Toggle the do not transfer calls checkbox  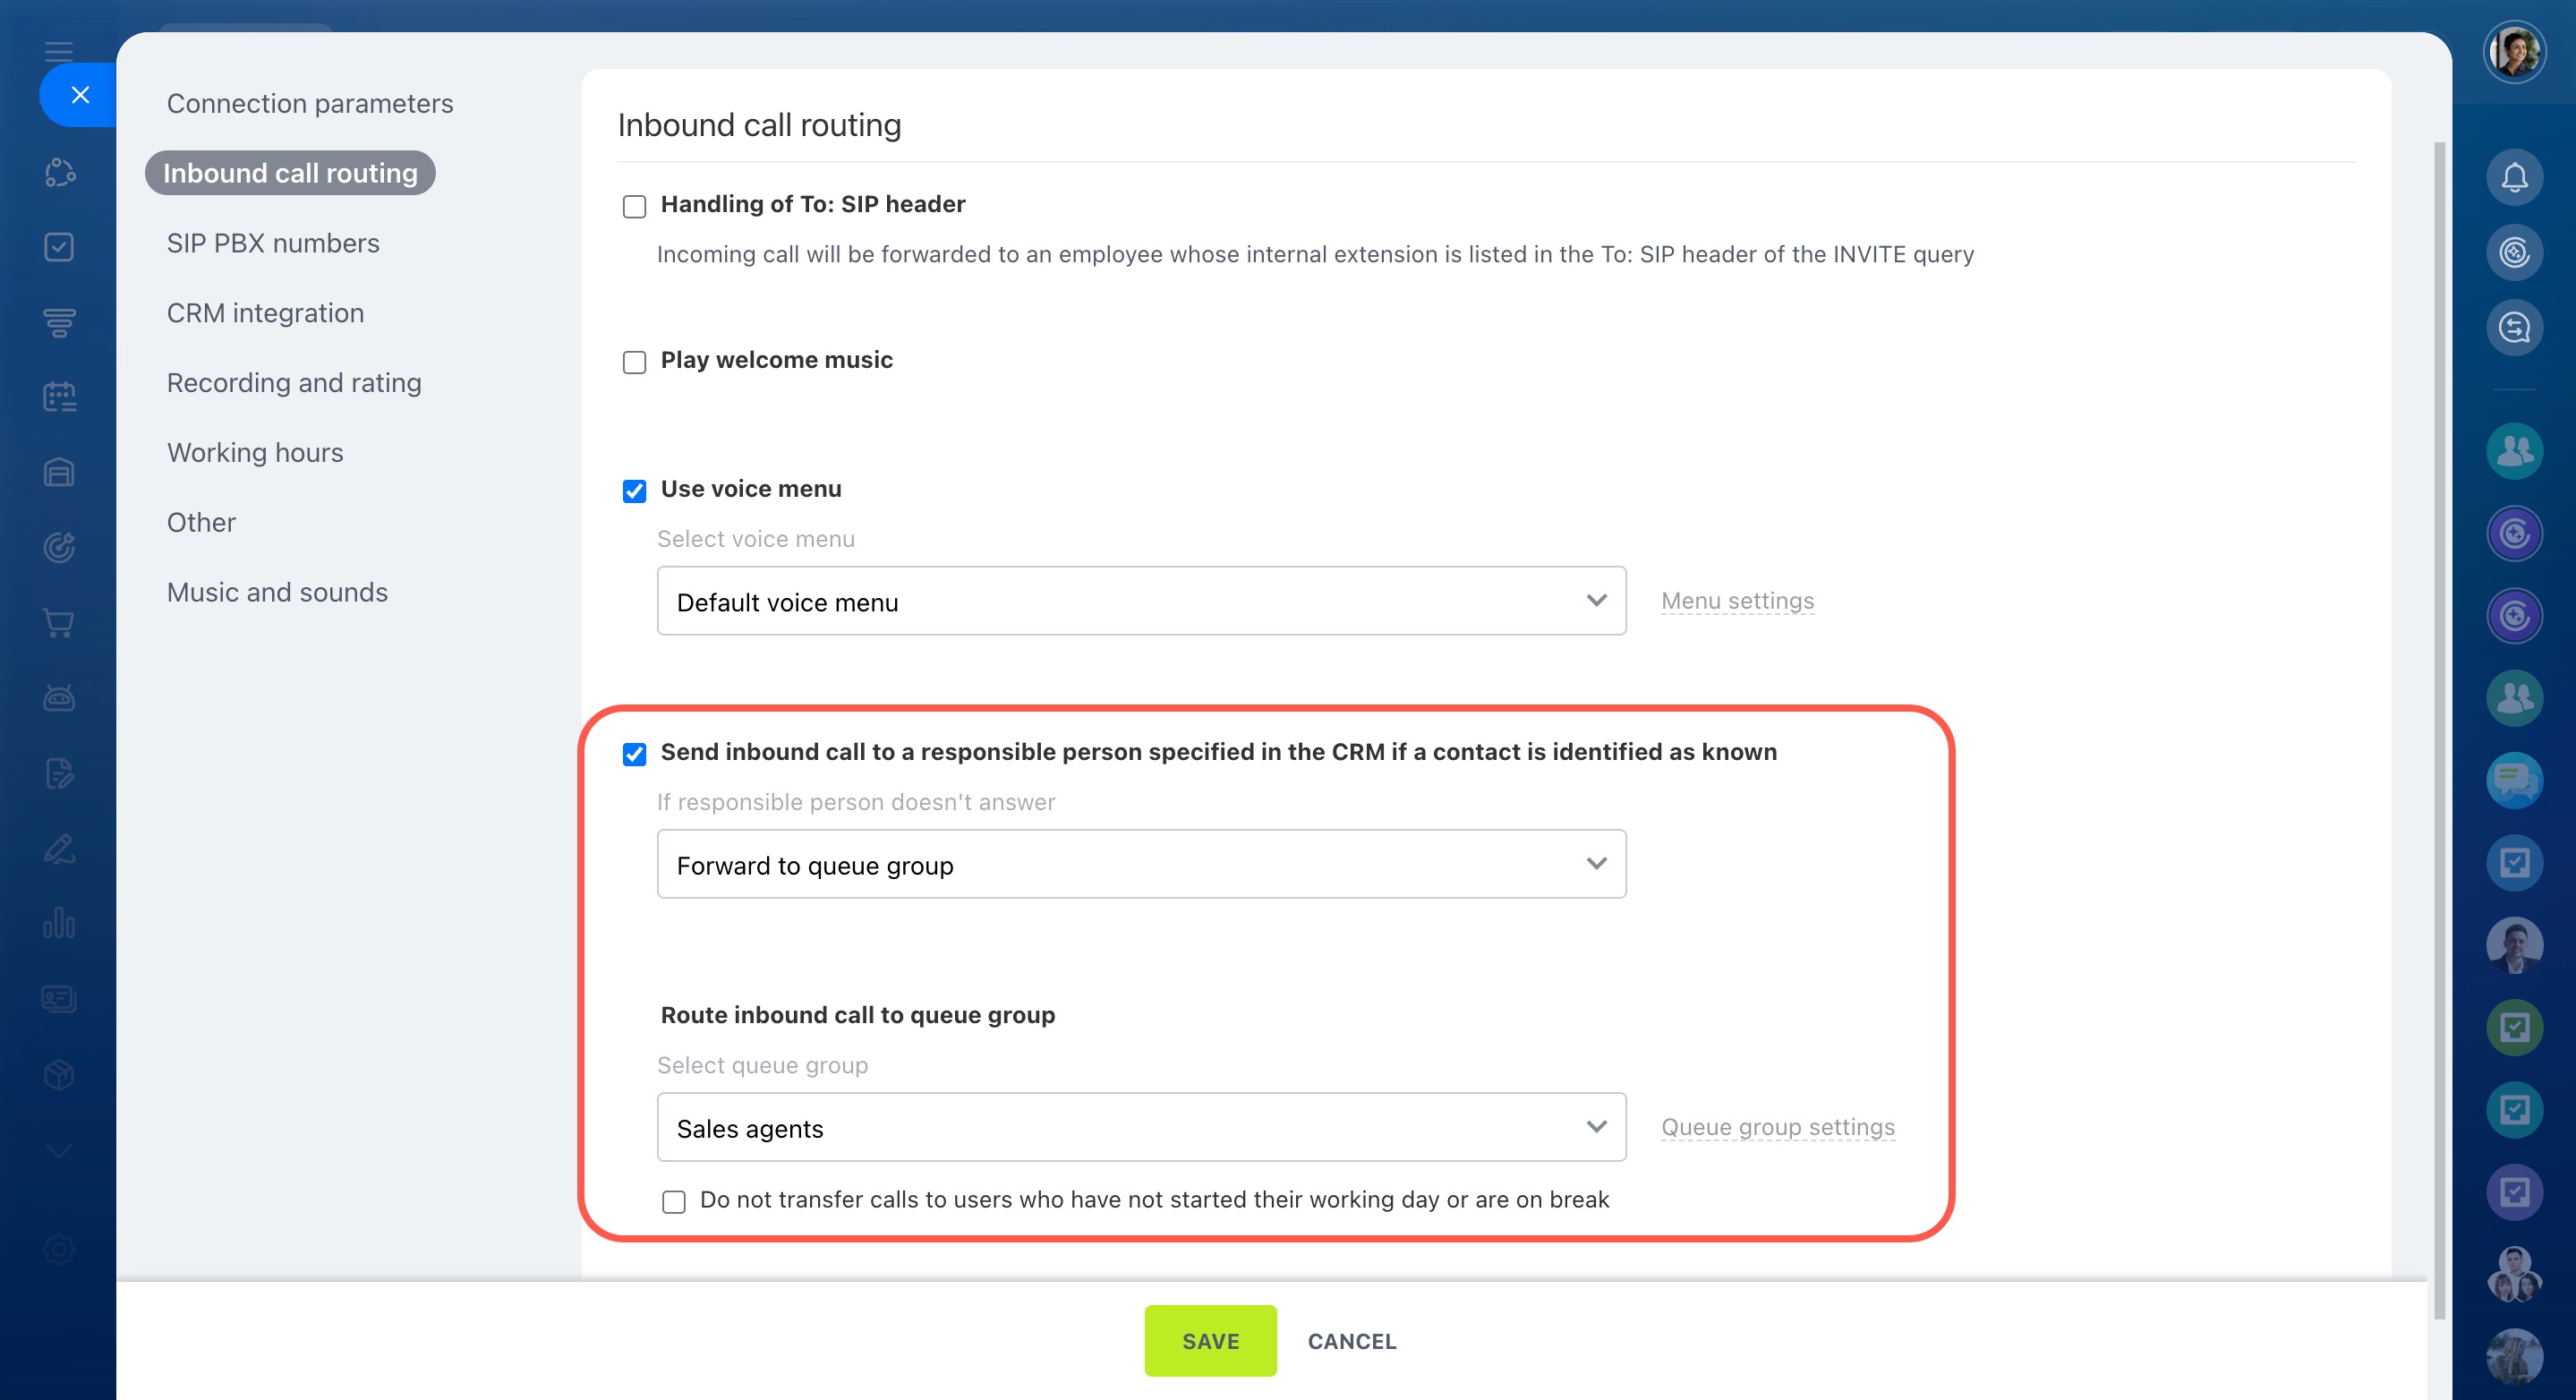(x=674, y=1201)
